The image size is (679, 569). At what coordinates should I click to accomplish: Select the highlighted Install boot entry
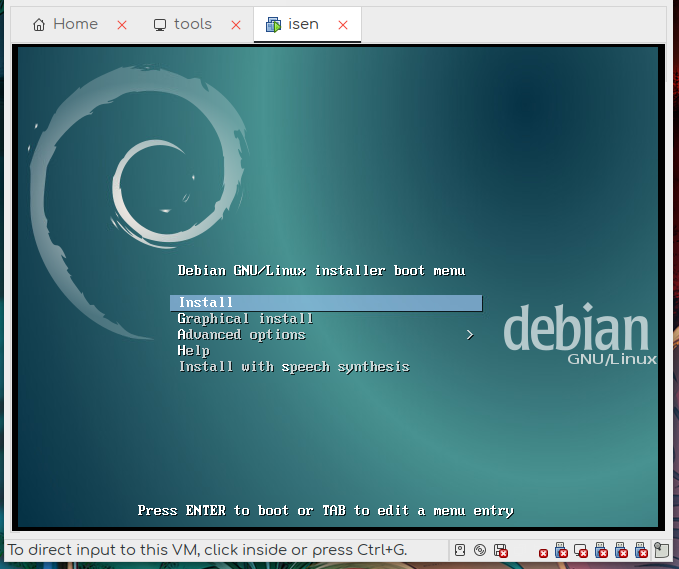pos(326,302)
